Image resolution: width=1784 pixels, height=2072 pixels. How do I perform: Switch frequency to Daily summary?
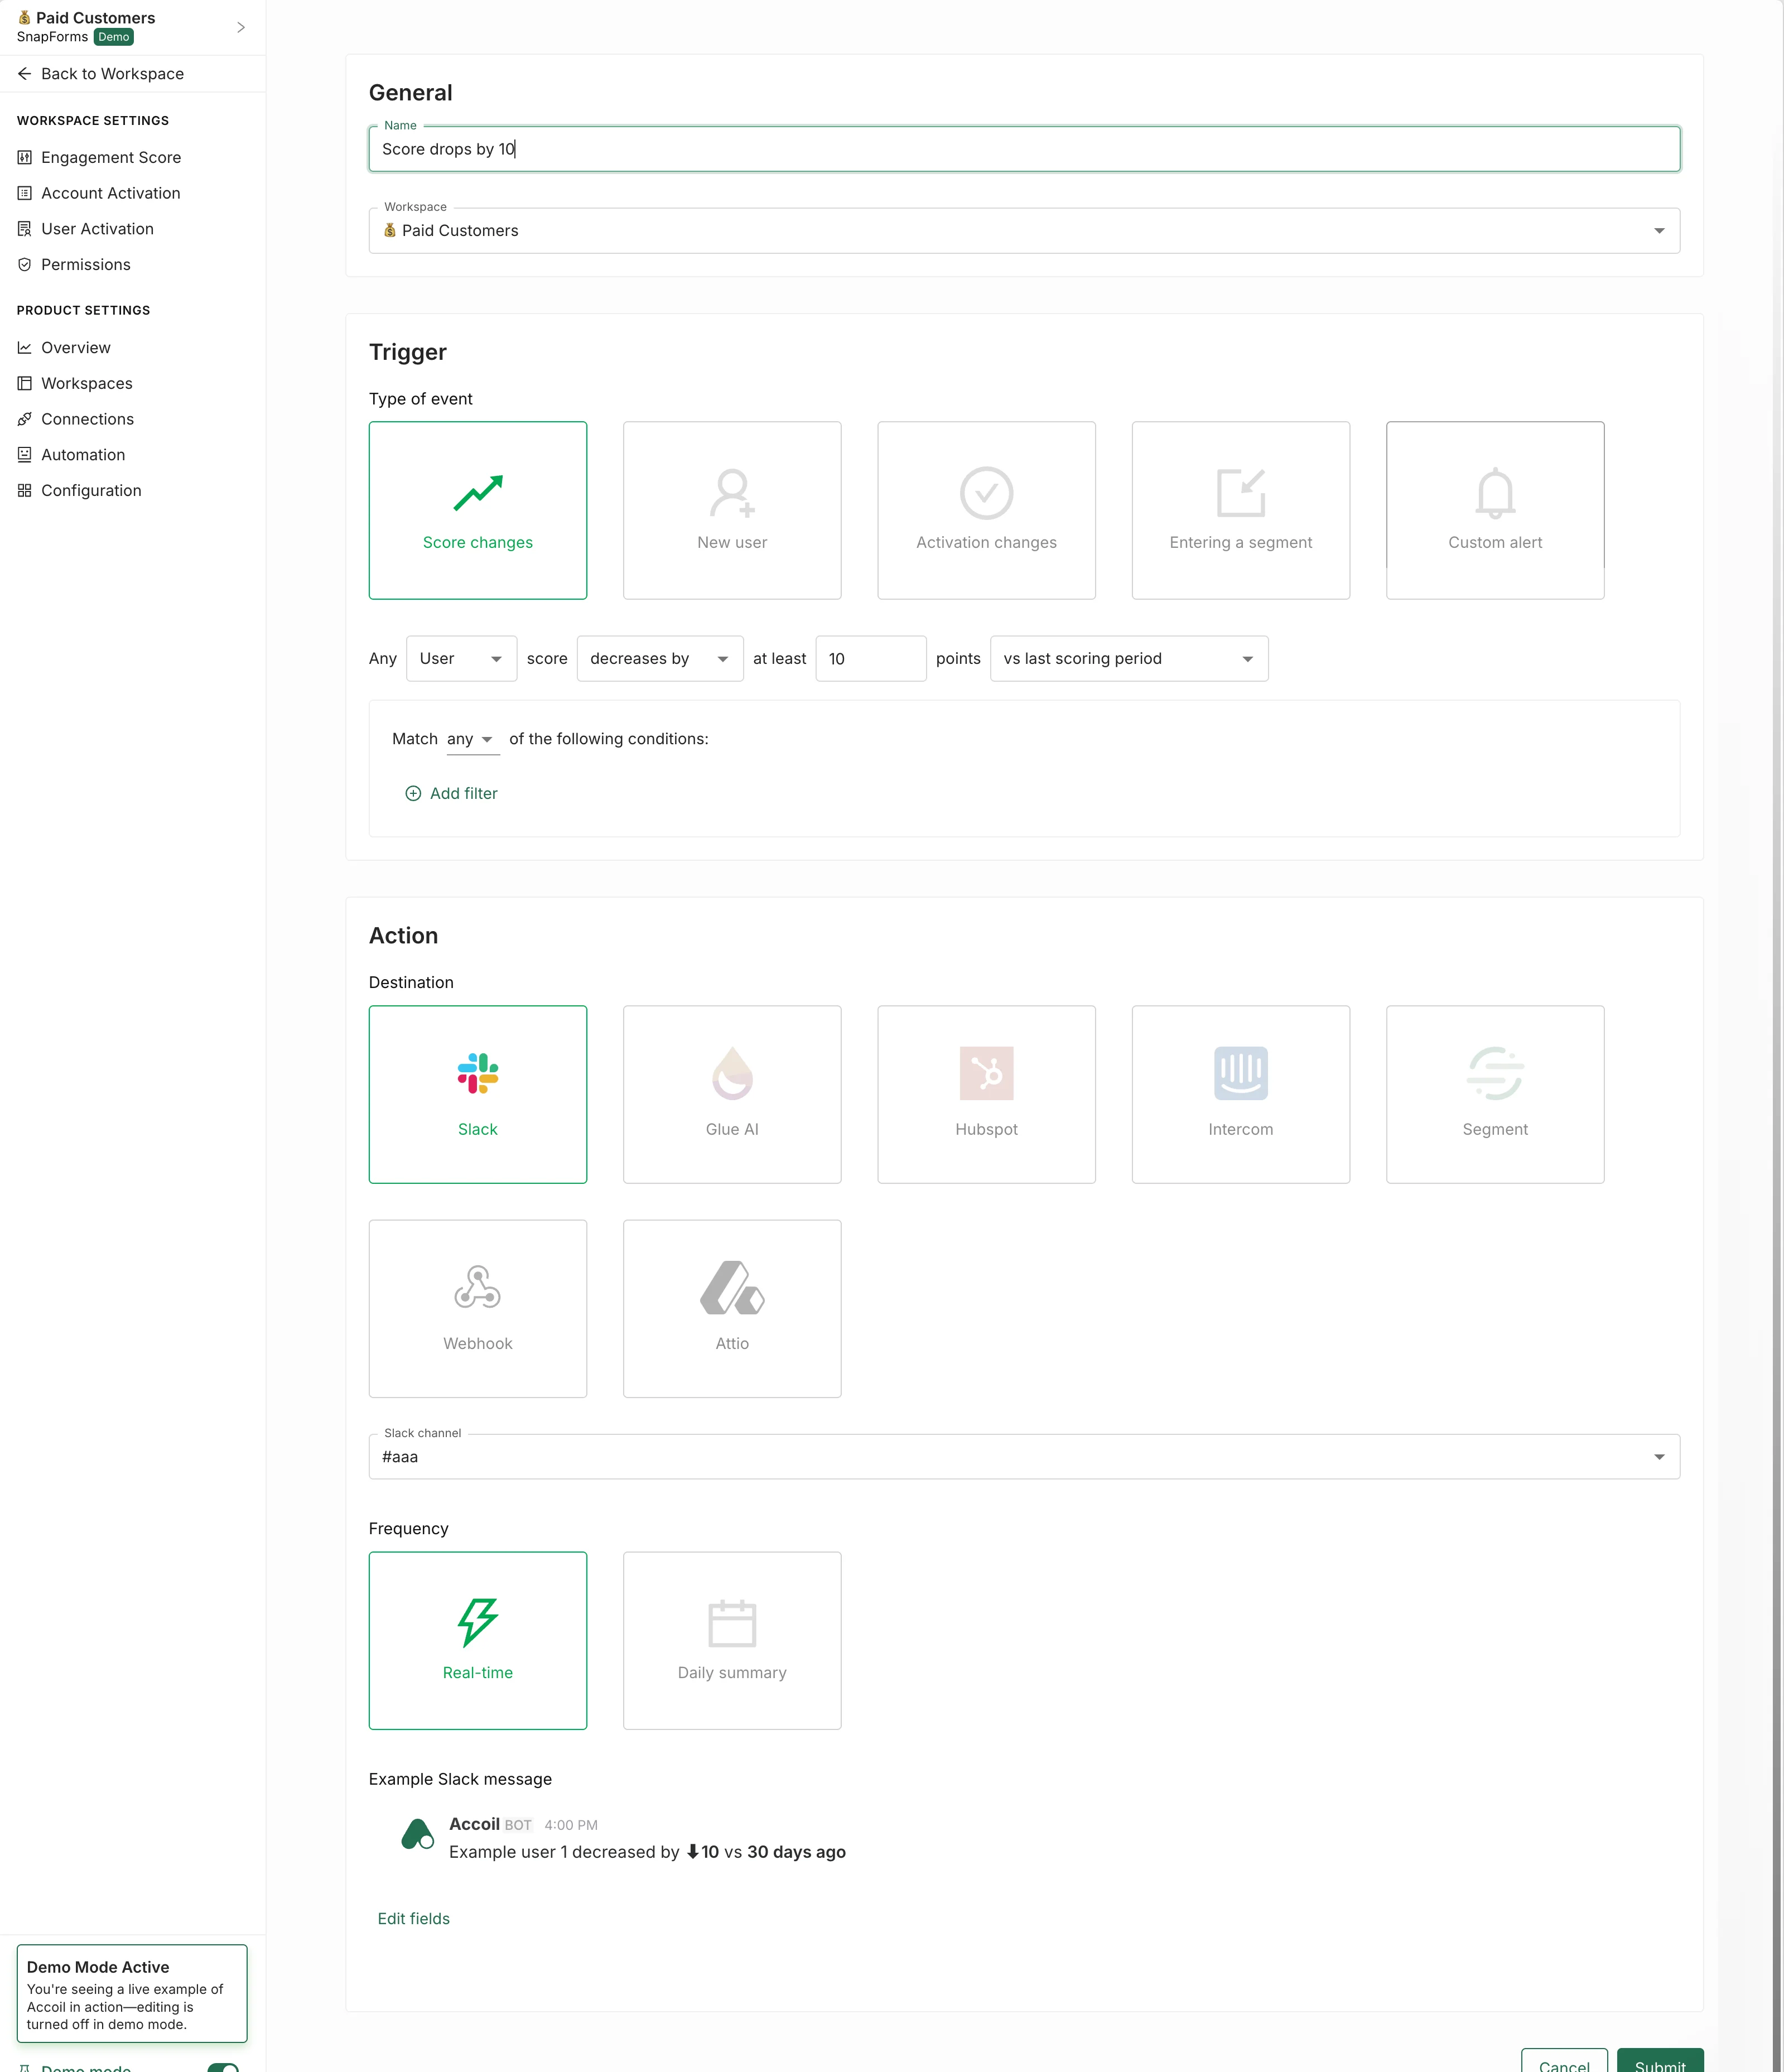(x=732, y=1640)
